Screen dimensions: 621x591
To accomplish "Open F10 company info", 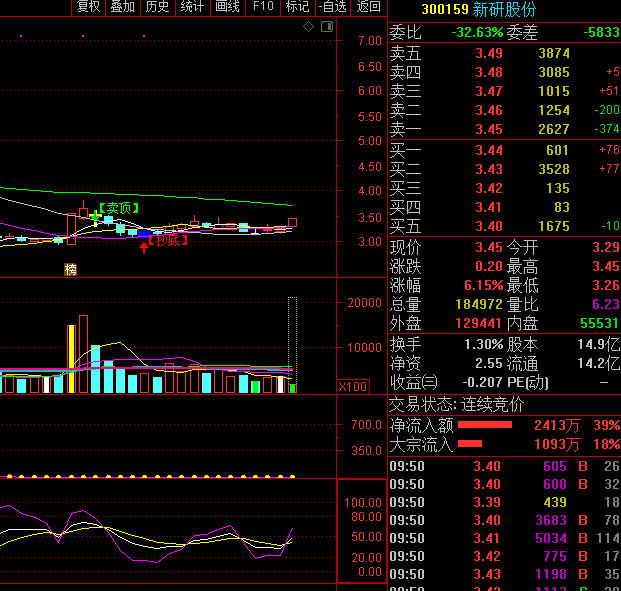I will point(263,7).
